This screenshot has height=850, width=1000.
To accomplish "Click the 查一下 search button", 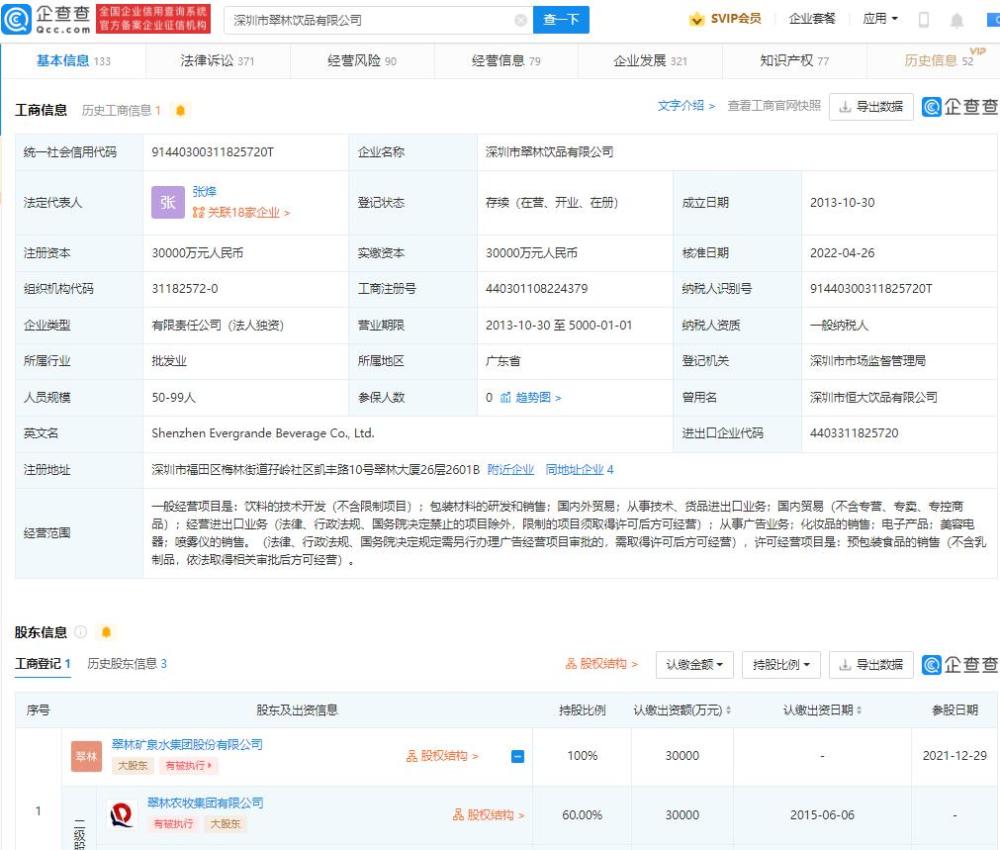I will tap(561, 20).
